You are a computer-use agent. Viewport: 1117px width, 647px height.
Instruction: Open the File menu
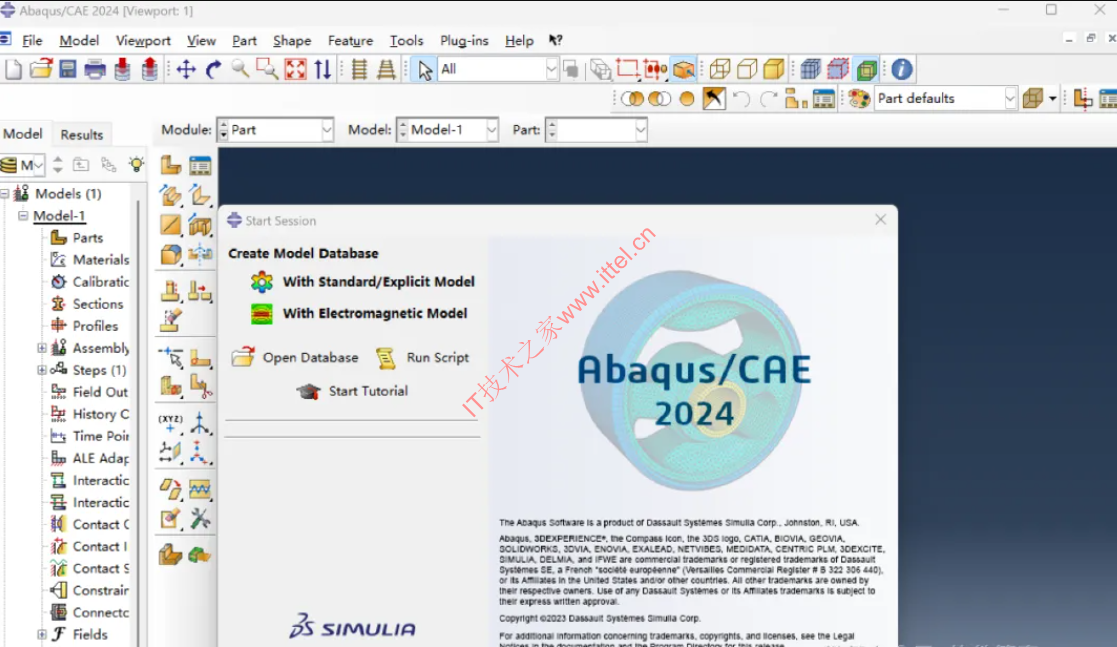[32, 41]
